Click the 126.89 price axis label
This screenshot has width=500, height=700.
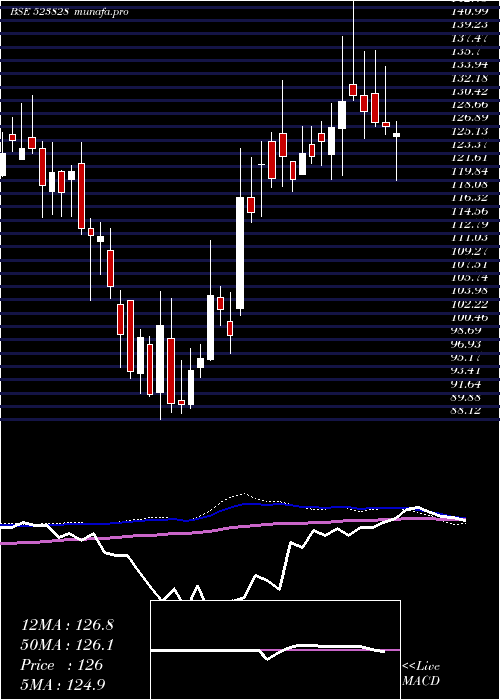point(468,118)
